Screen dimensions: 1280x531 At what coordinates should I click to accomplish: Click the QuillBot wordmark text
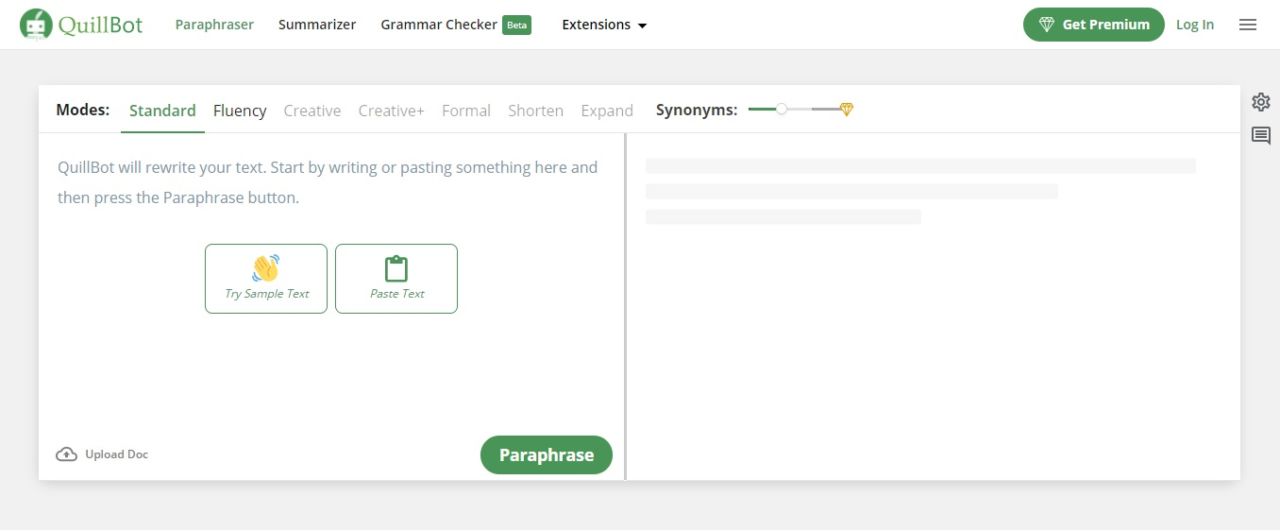(100, 25)
